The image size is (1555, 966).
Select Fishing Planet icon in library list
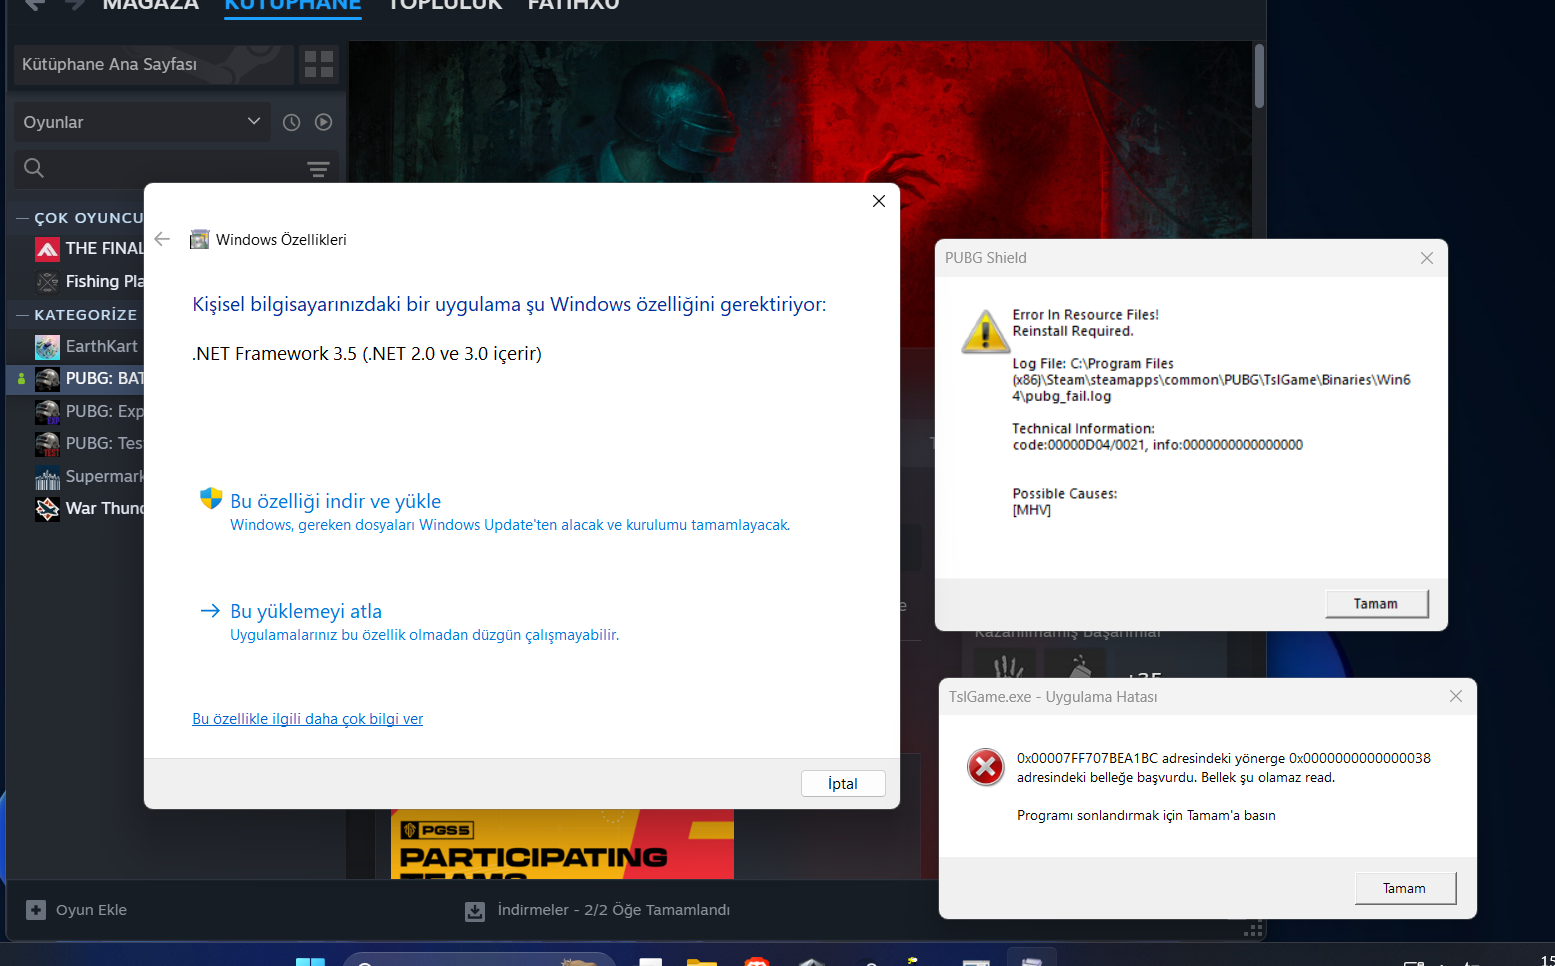click(47, 281)
